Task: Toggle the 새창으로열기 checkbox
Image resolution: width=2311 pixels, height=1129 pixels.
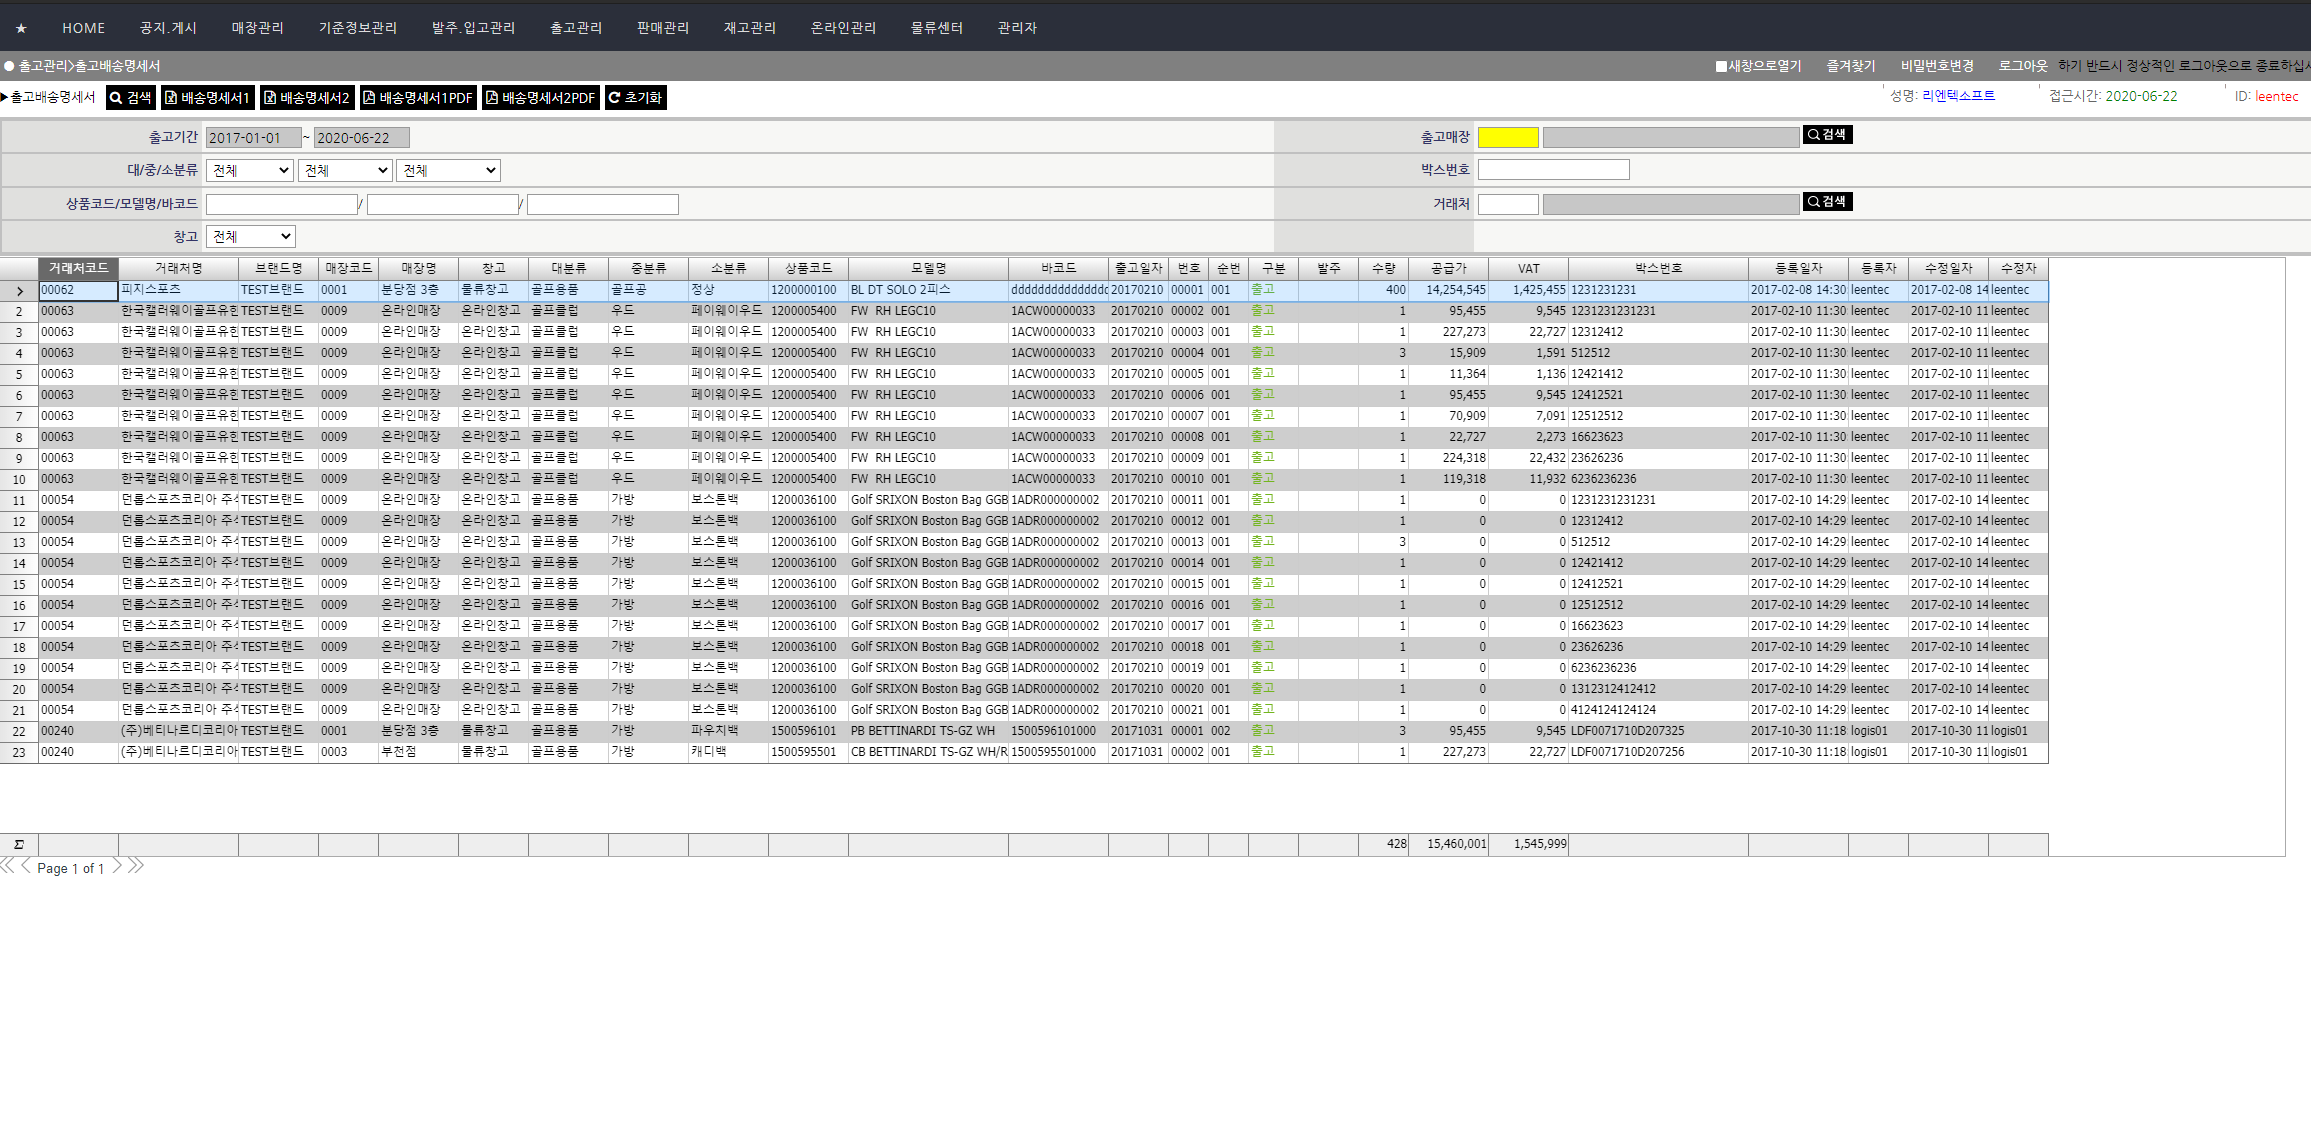Action: click(1721, 66)
